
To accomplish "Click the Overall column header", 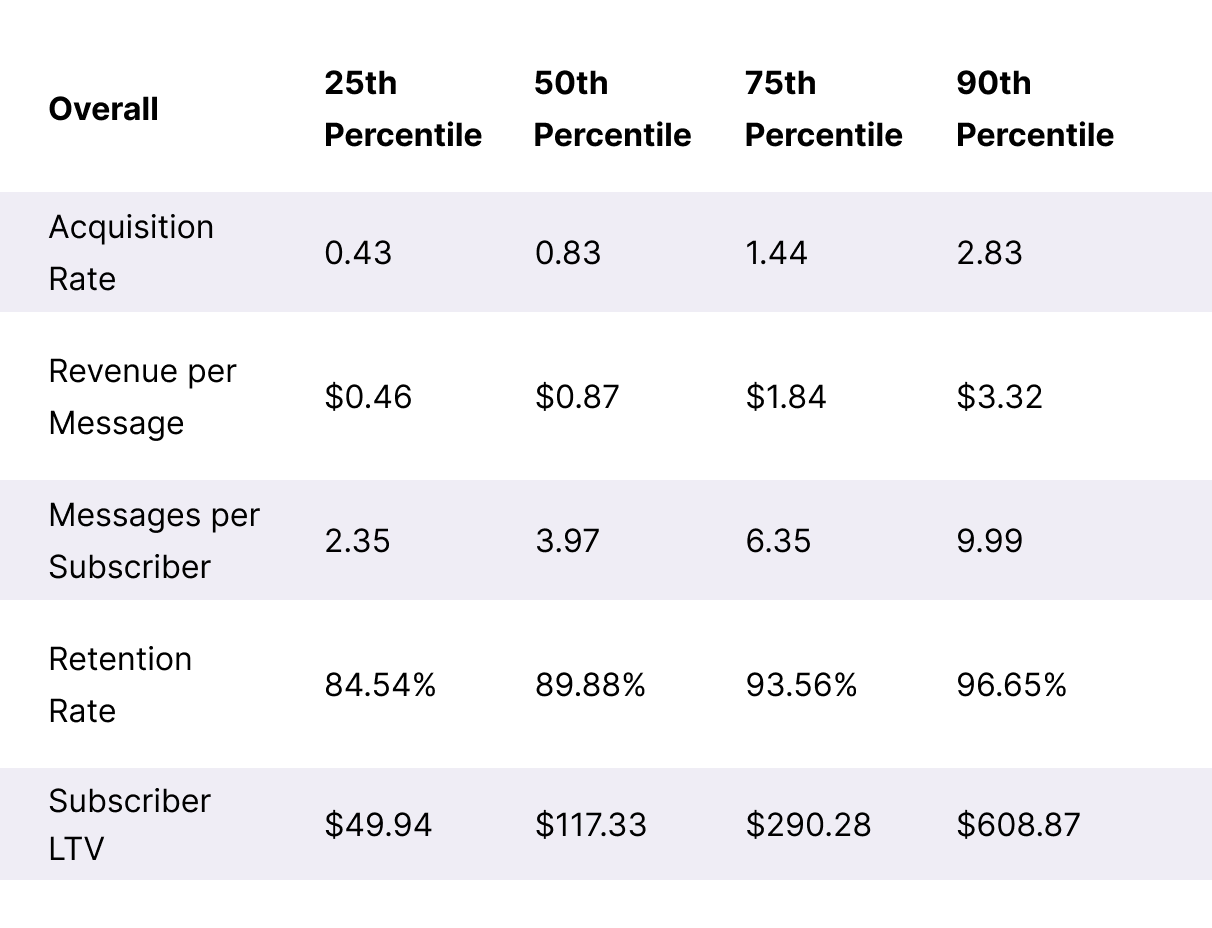I will pyautogui.click(x=103, y=109).
